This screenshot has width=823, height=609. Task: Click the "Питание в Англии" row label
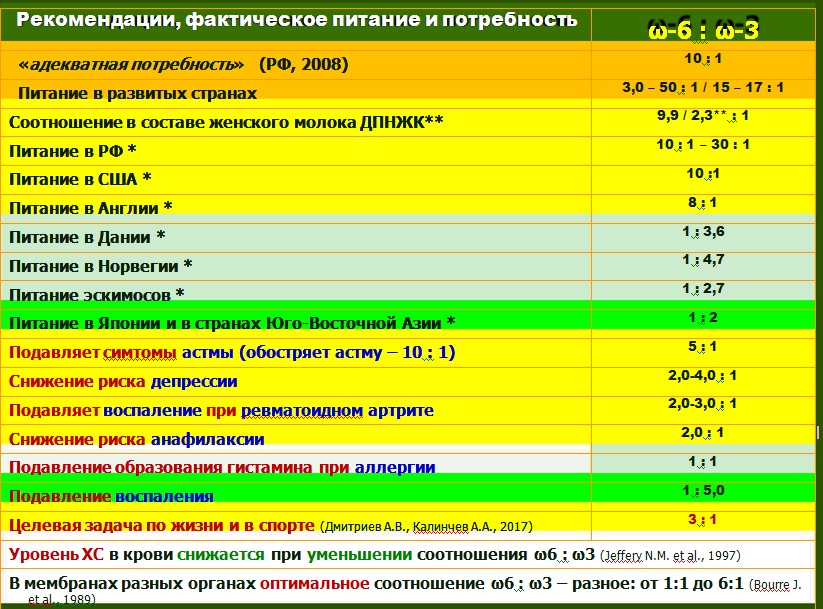90,208
